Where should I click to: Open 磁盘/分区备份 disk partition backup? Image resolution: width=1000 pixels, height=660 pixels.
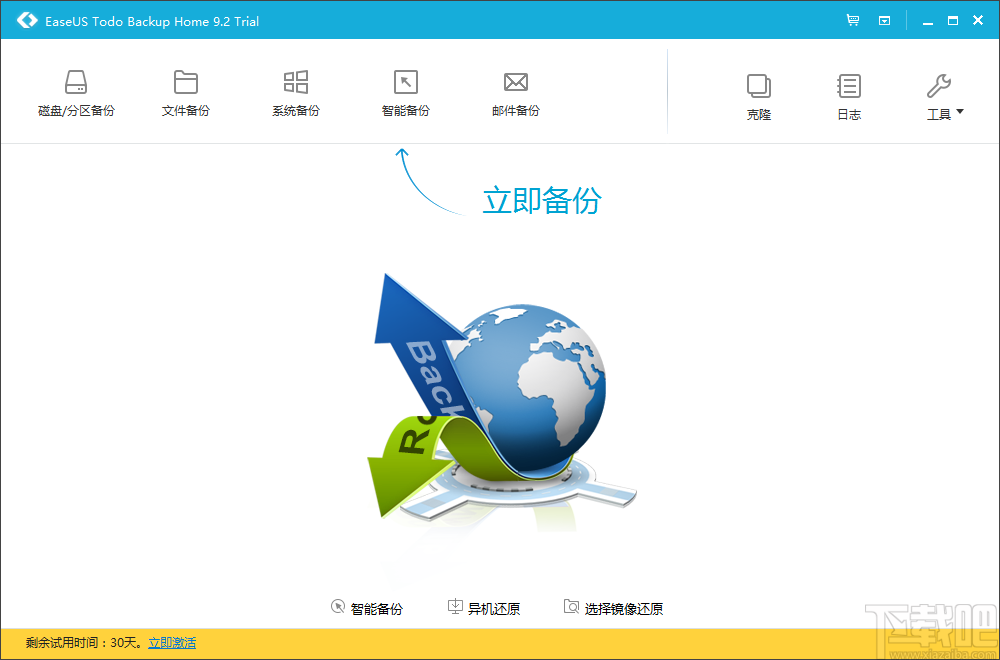76,91
